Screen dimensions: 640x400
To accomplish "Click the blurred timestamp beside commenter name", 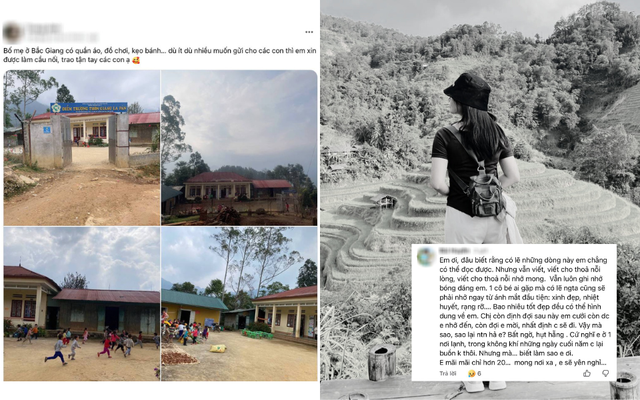I will (x=478, y=251).
